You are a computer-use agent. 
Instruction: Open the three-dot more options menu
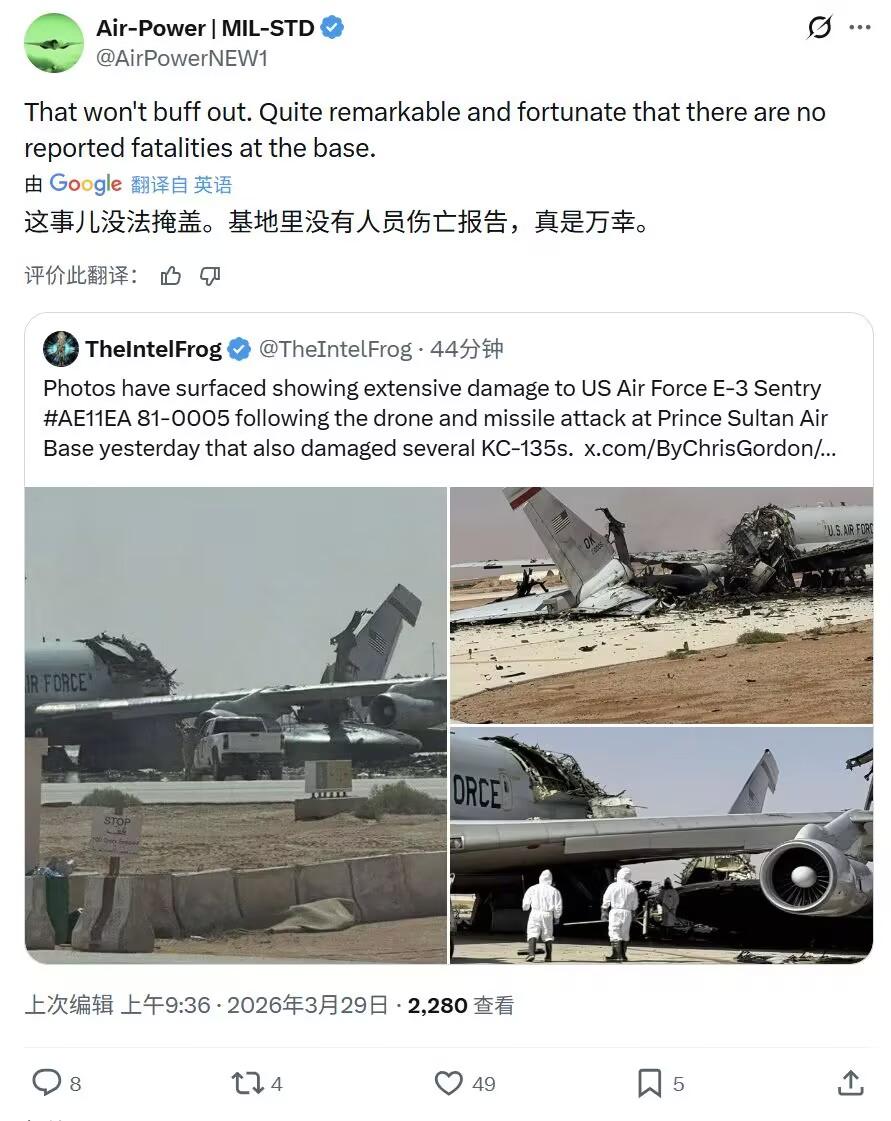(x=860, y=28)
